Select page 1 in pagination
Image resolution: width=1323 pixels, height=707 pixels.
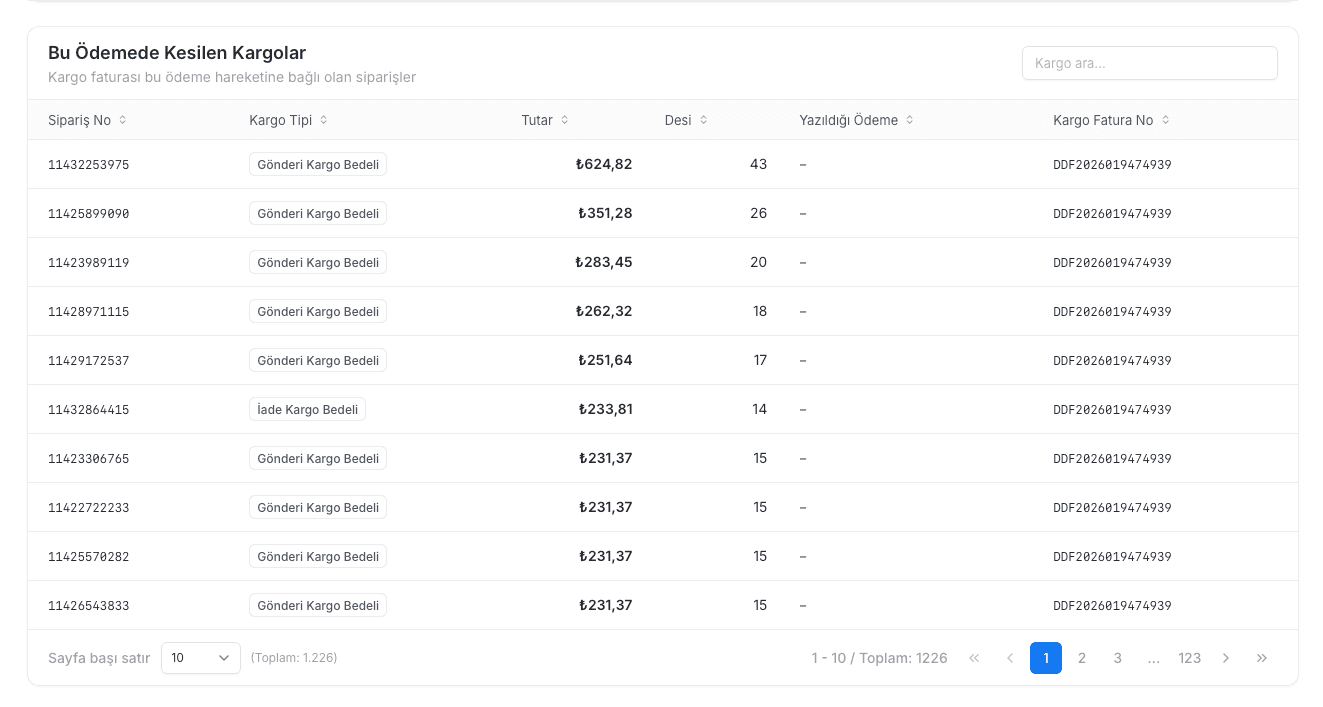(x=1046, y=658)
